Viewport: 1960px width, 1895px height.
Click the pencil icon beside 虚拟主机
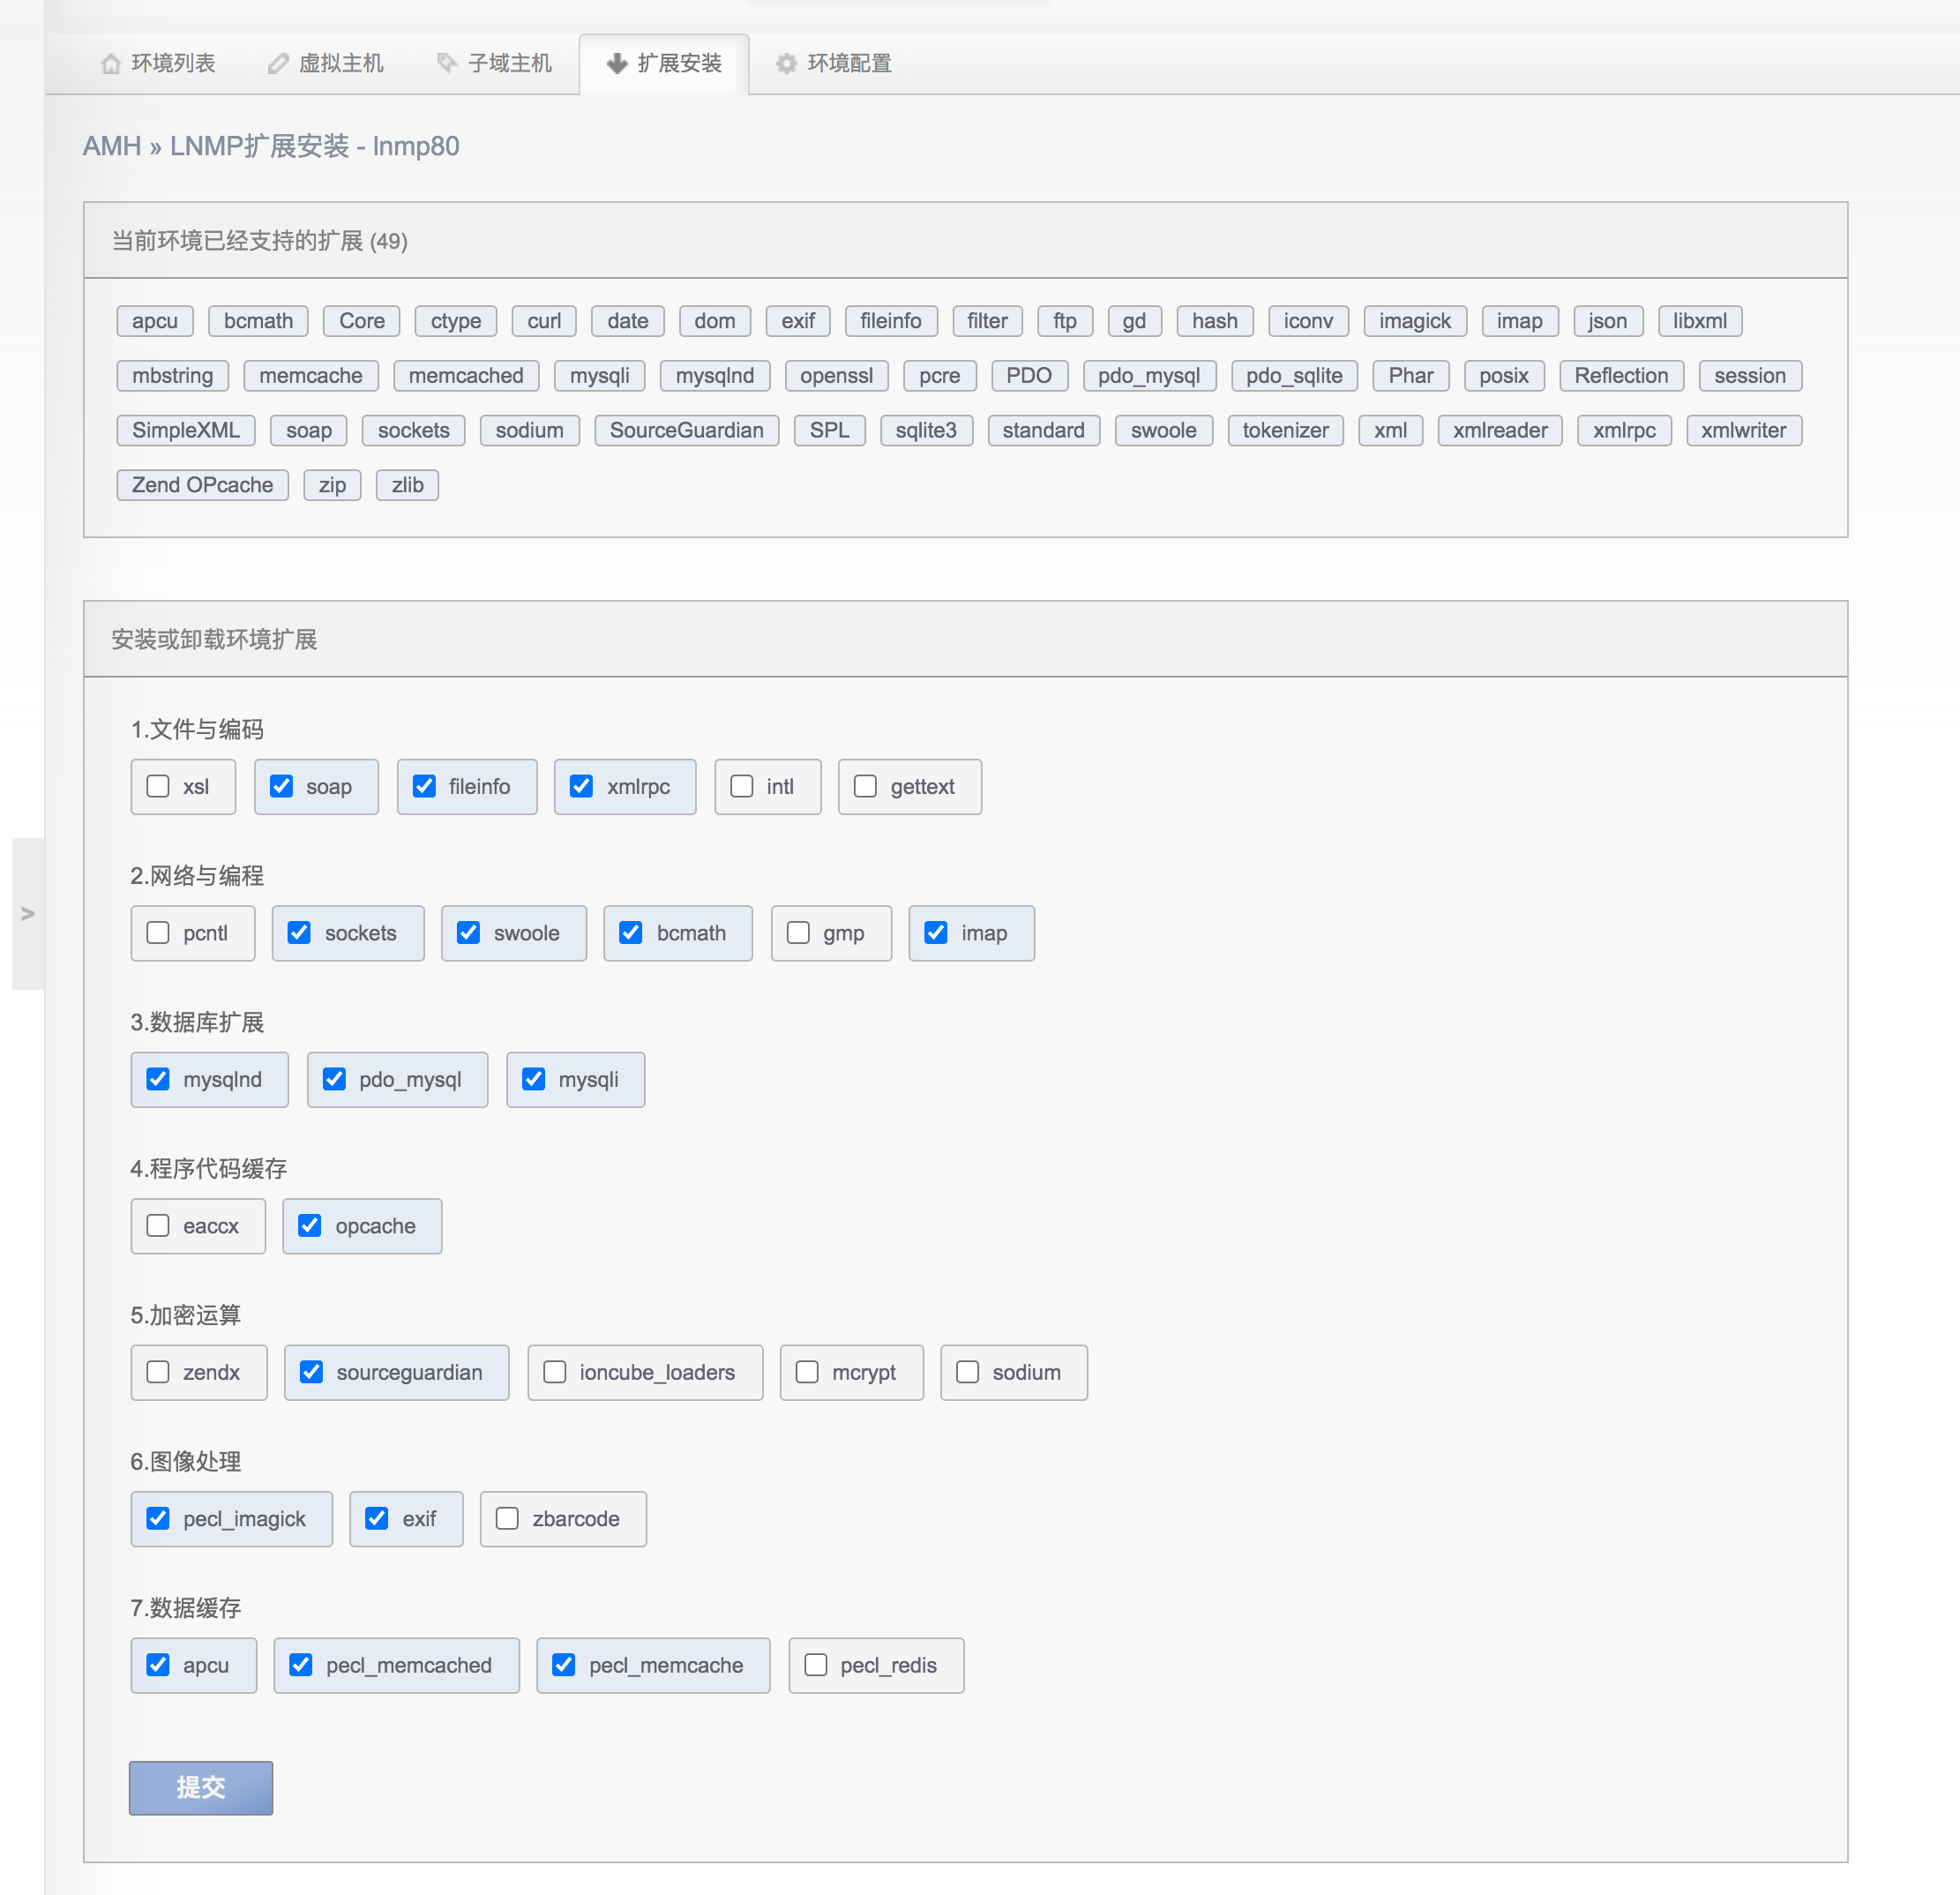[278, 64]
